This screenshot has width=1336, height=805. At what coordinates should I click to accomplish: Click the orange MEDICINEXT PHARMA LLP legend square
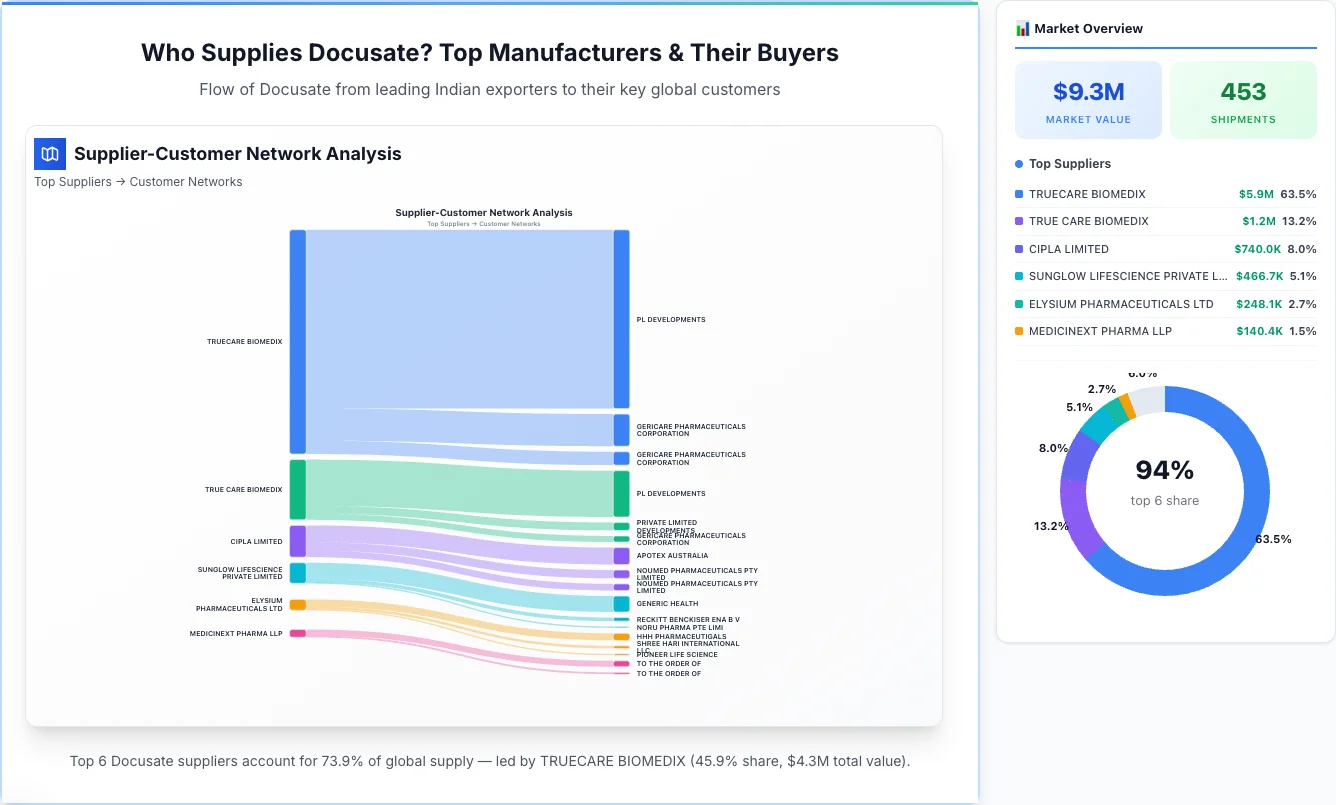[x=1019, y=331]
